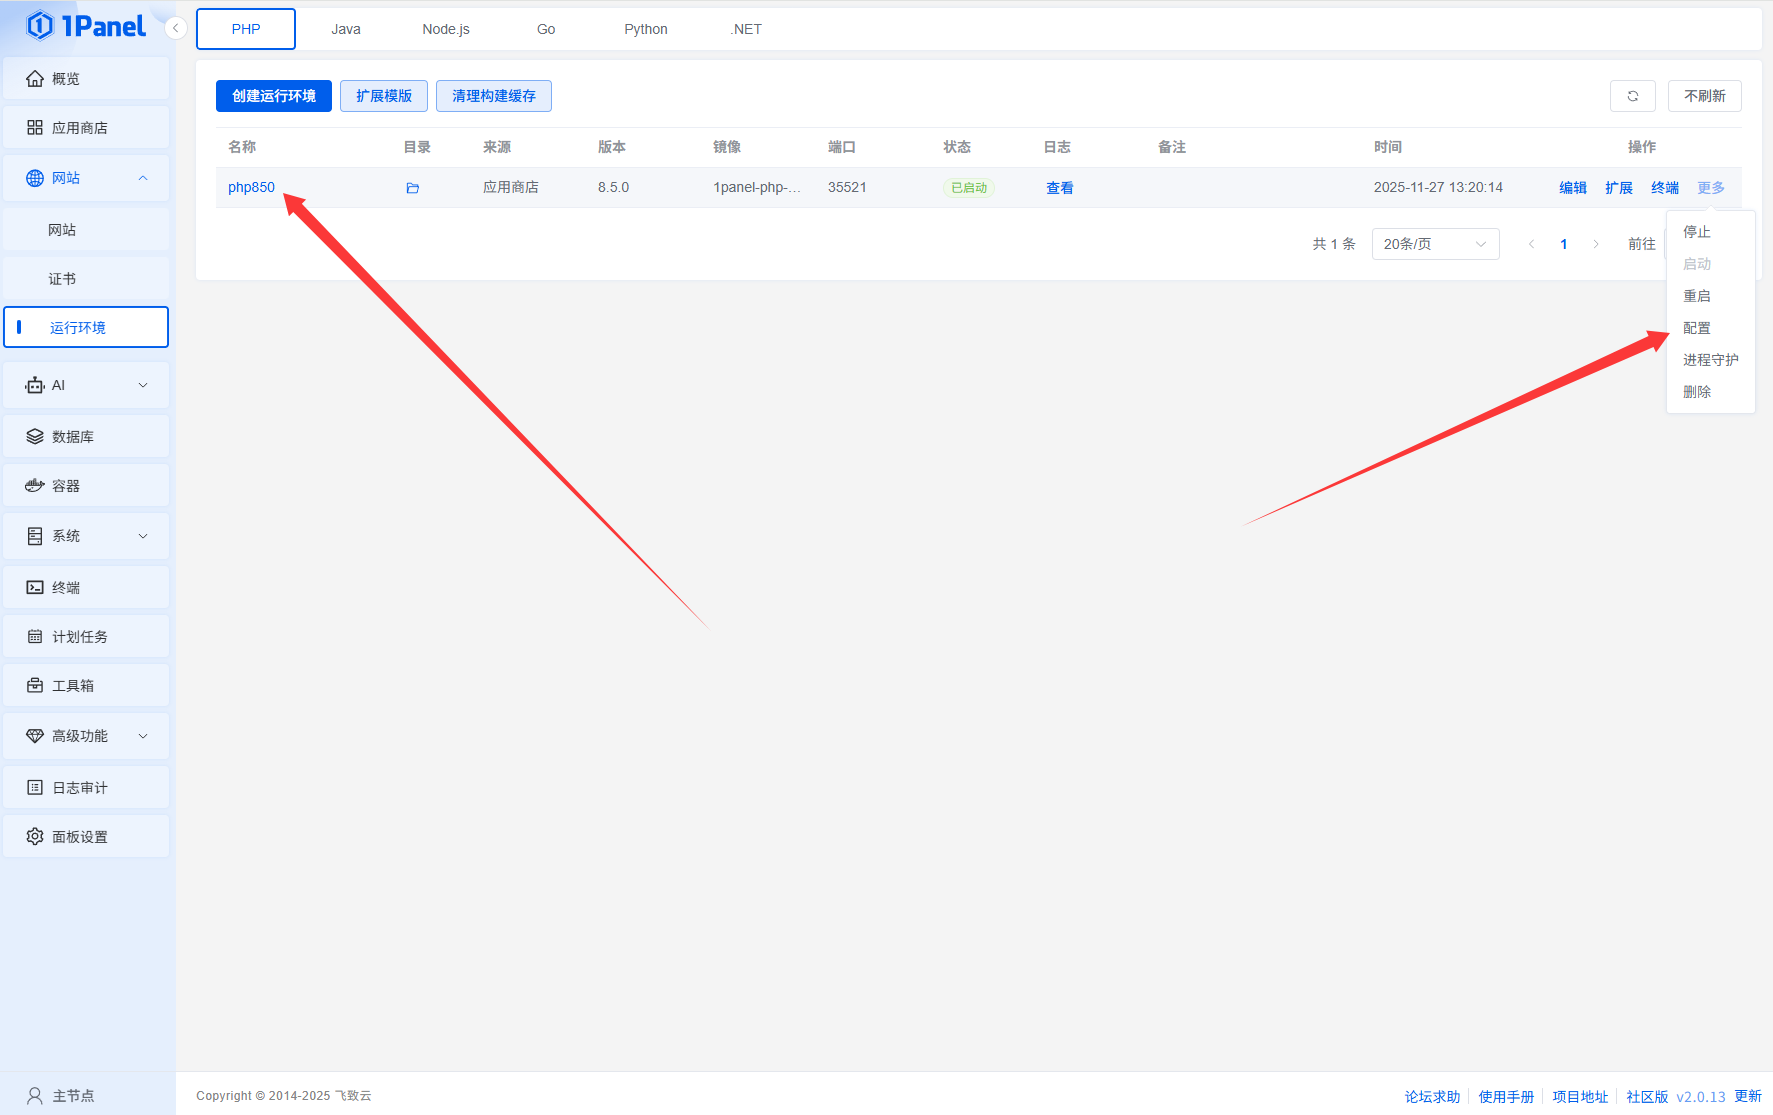The width and height of the screenshot is (1773, 1115).
Task: Open 面板设置 panel settings
Action: (x=86, y=837)
